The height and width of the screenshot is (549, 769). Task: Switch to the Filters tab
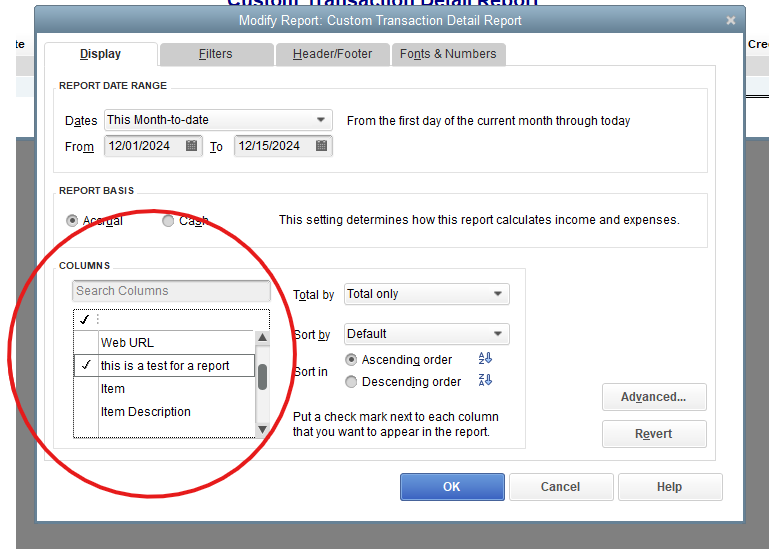pos(216,54)
